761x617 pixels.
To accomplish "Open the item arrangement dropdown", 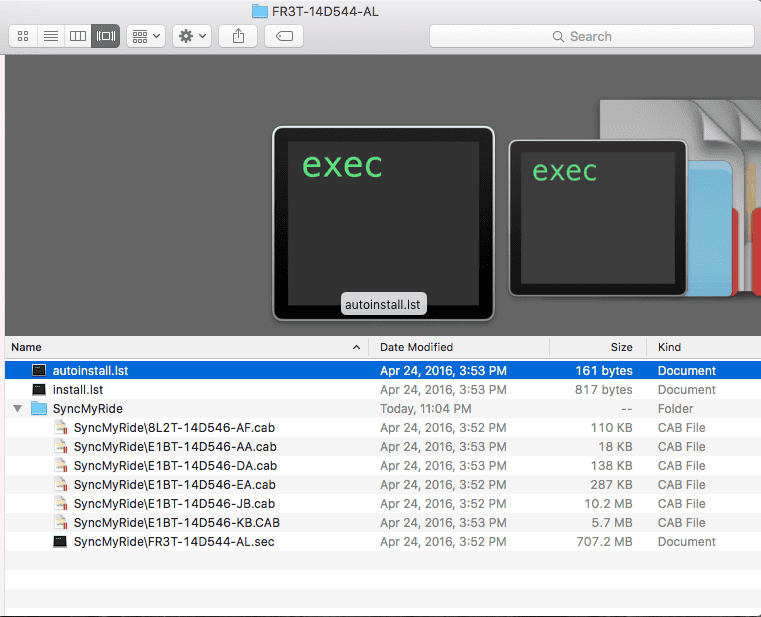I will click(x=146, y=36).
